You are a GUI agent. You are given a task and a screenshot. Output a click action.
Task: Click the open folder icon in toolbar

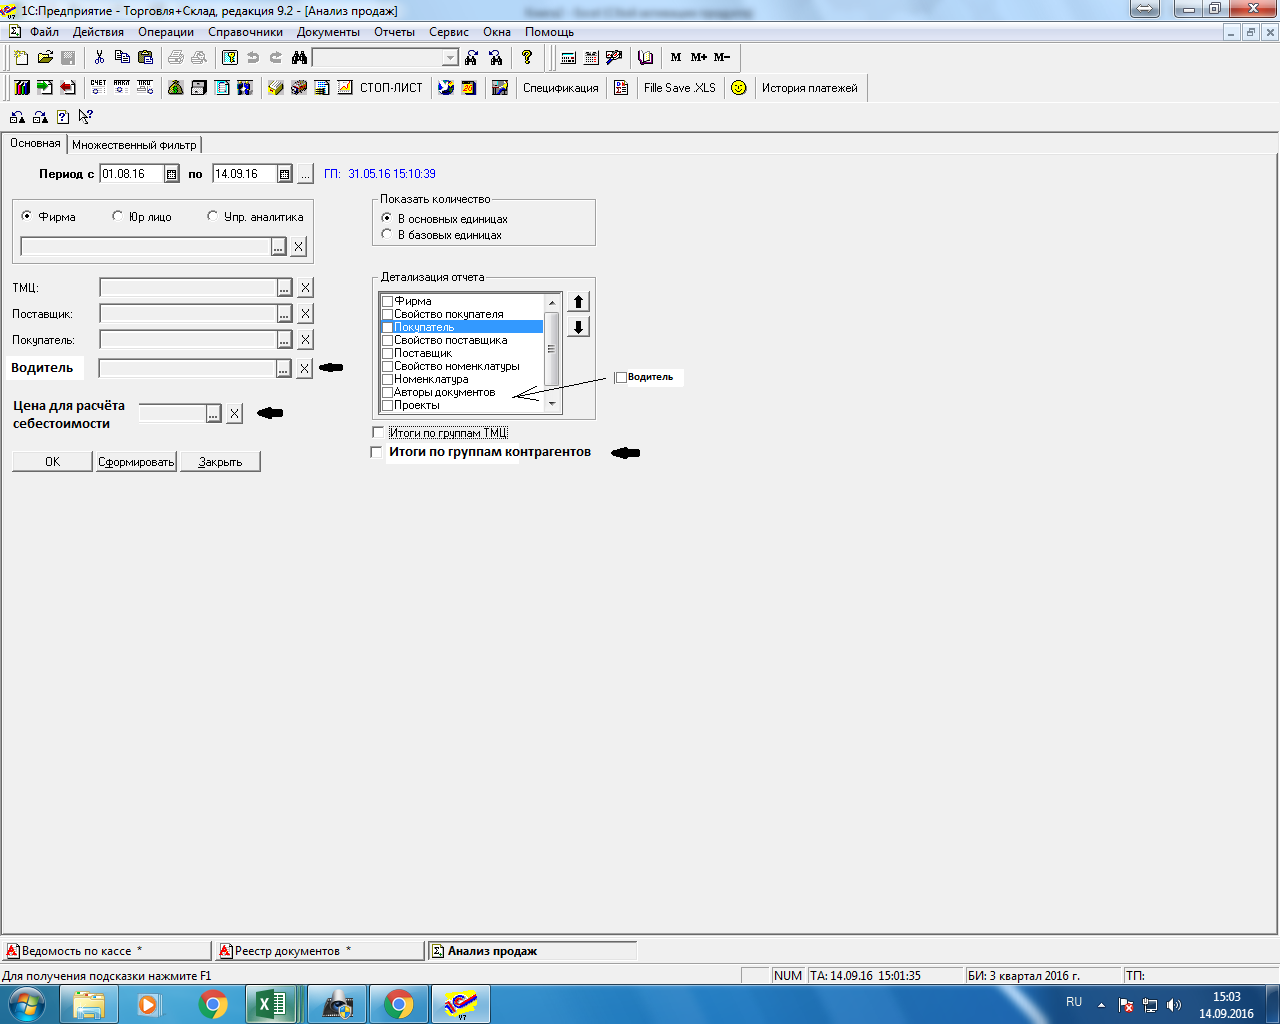pos(45,58)
